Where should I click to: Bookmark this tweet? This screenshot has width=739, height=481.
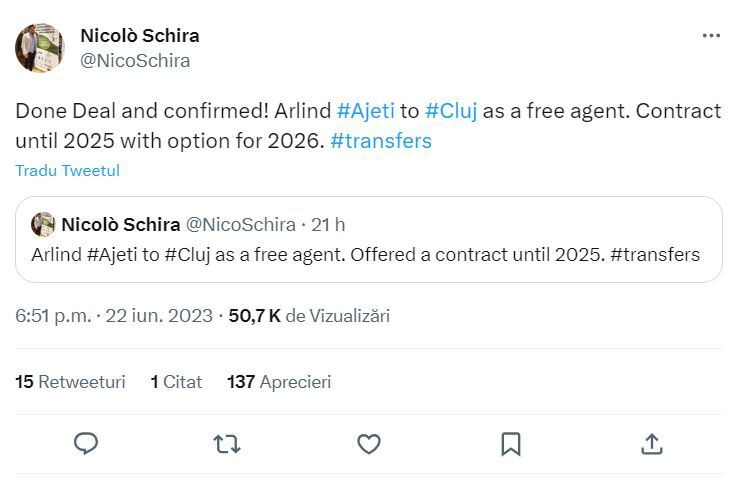coord(510,443)
